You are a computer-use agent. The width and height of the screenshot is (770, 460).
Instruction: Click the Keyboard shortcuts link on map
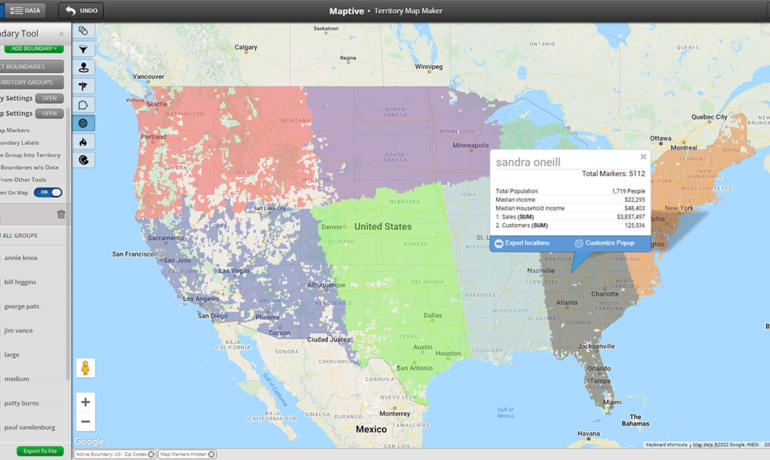(x=666, y=444)
